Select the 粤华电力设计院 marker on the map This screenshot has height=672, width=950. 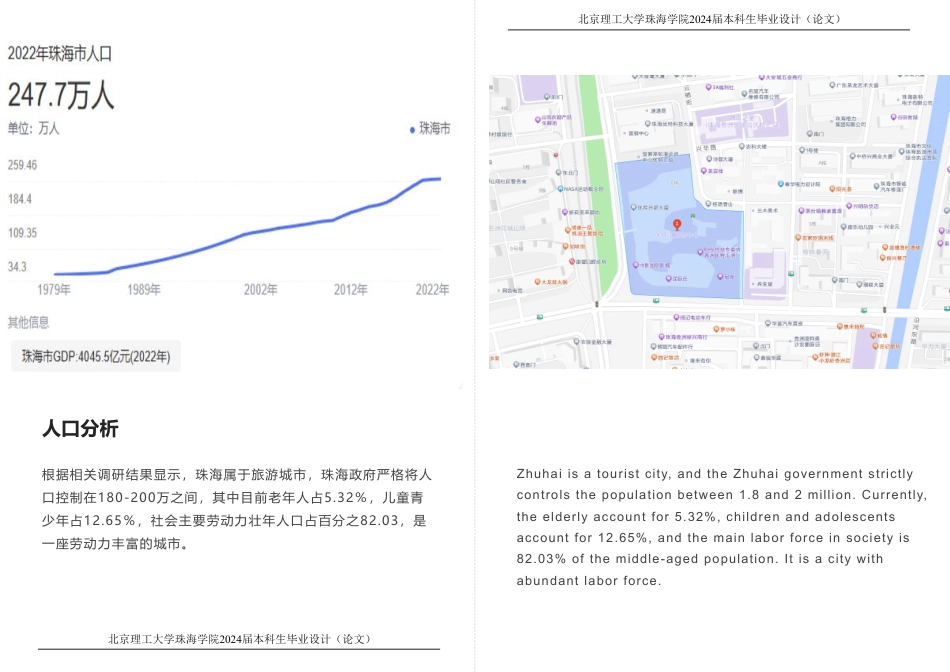click(x=779, y=183)
